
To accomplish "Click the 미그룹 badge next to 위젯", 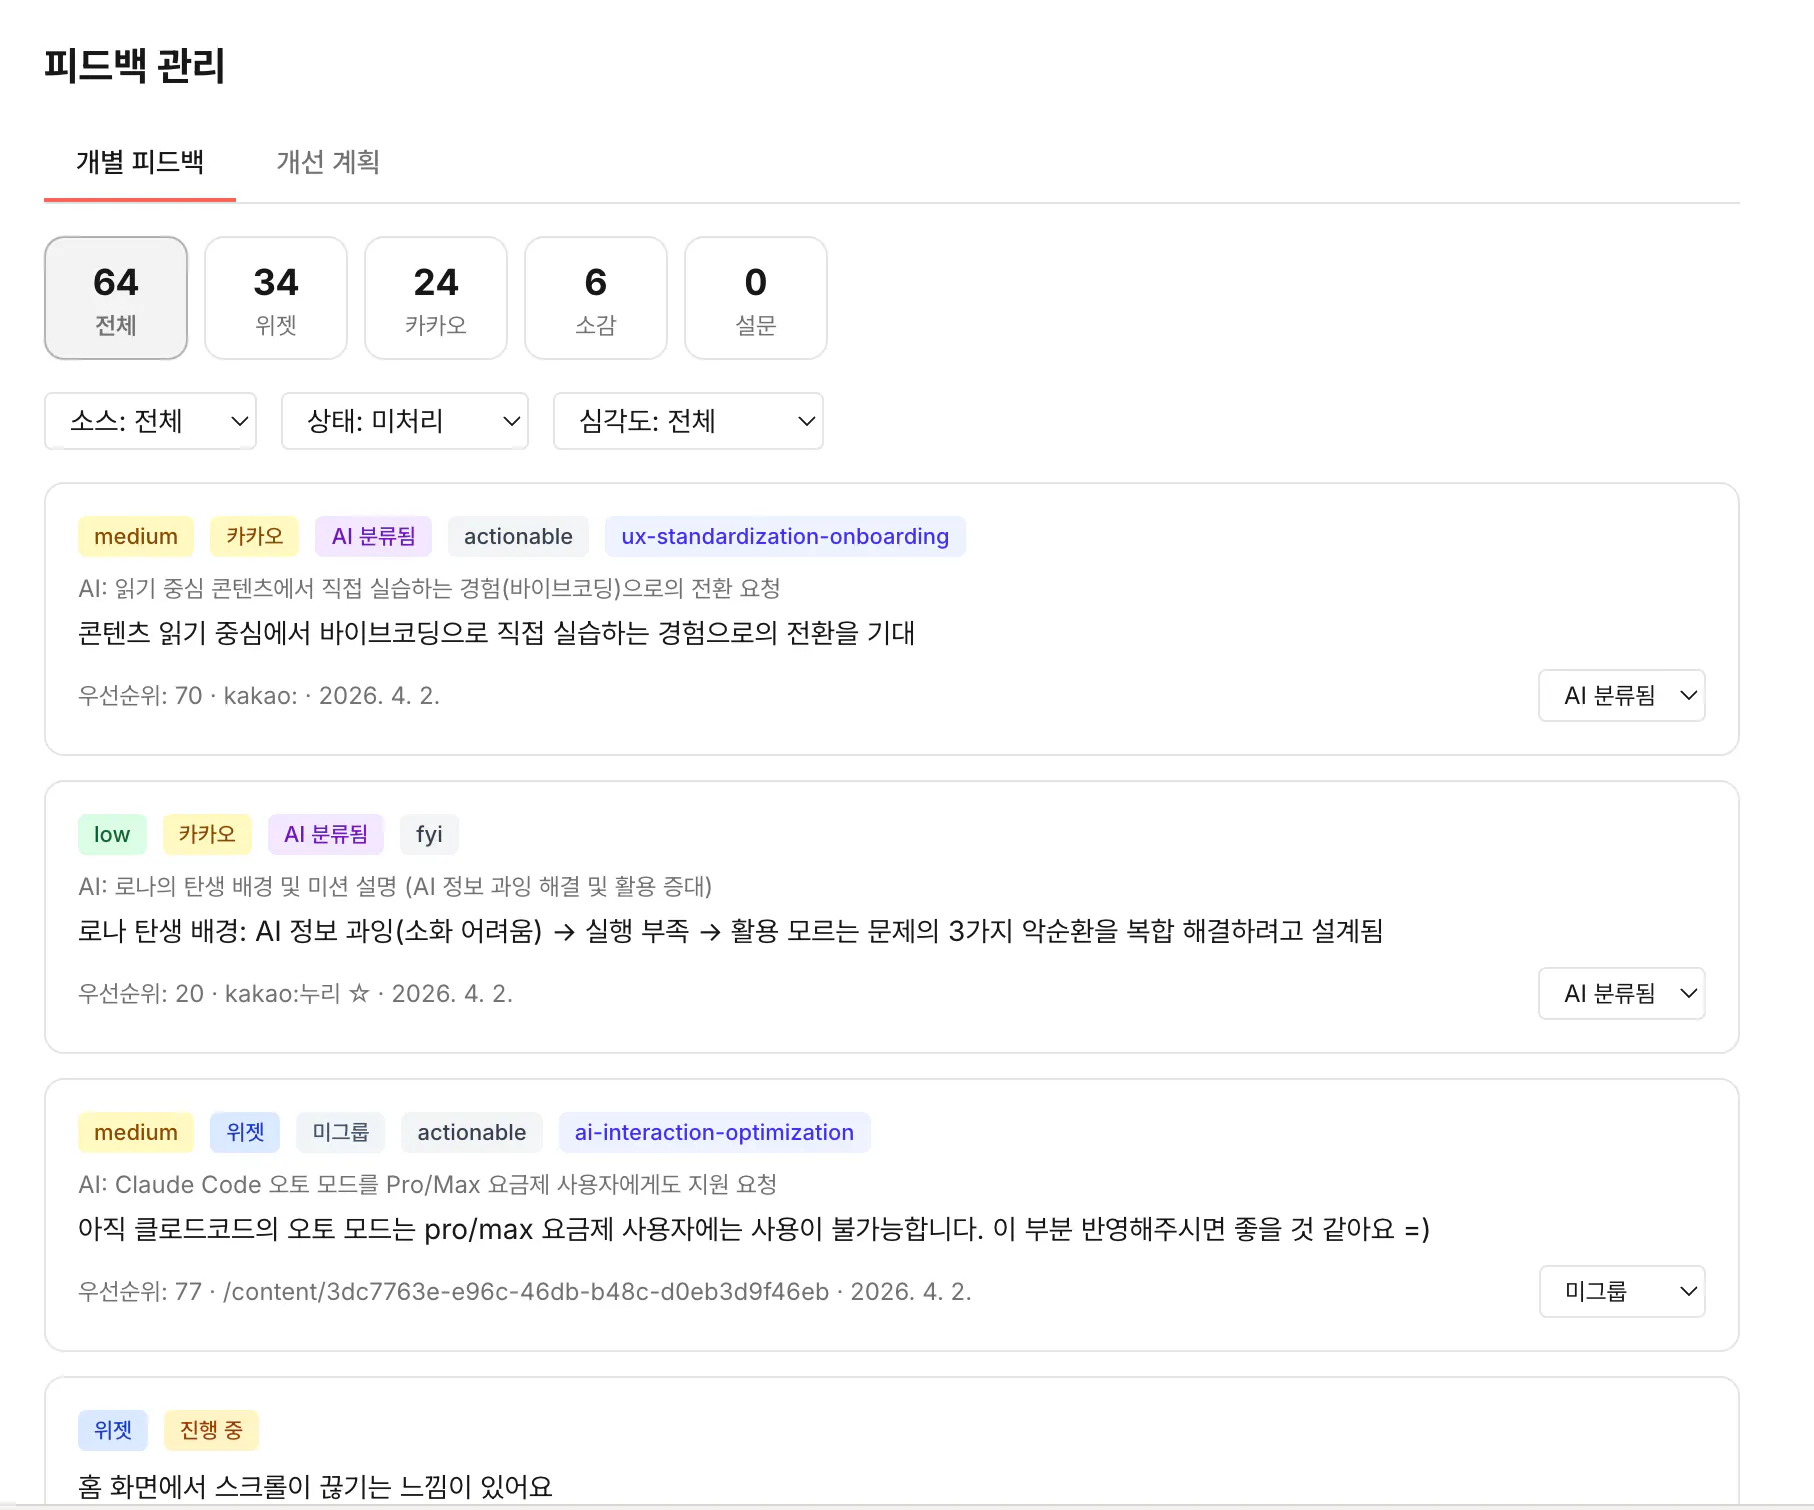I will [341, 1132].
